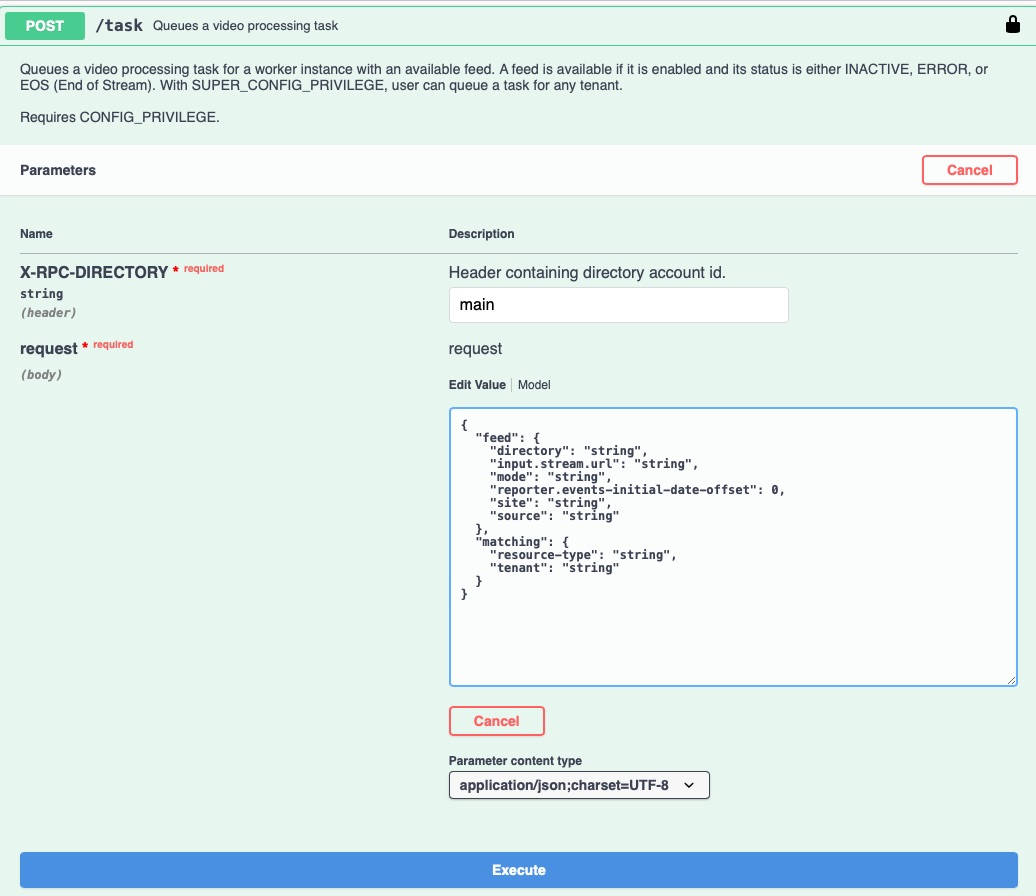
Task: Click the 'Parameters' section heading
Action: point(58,171)
